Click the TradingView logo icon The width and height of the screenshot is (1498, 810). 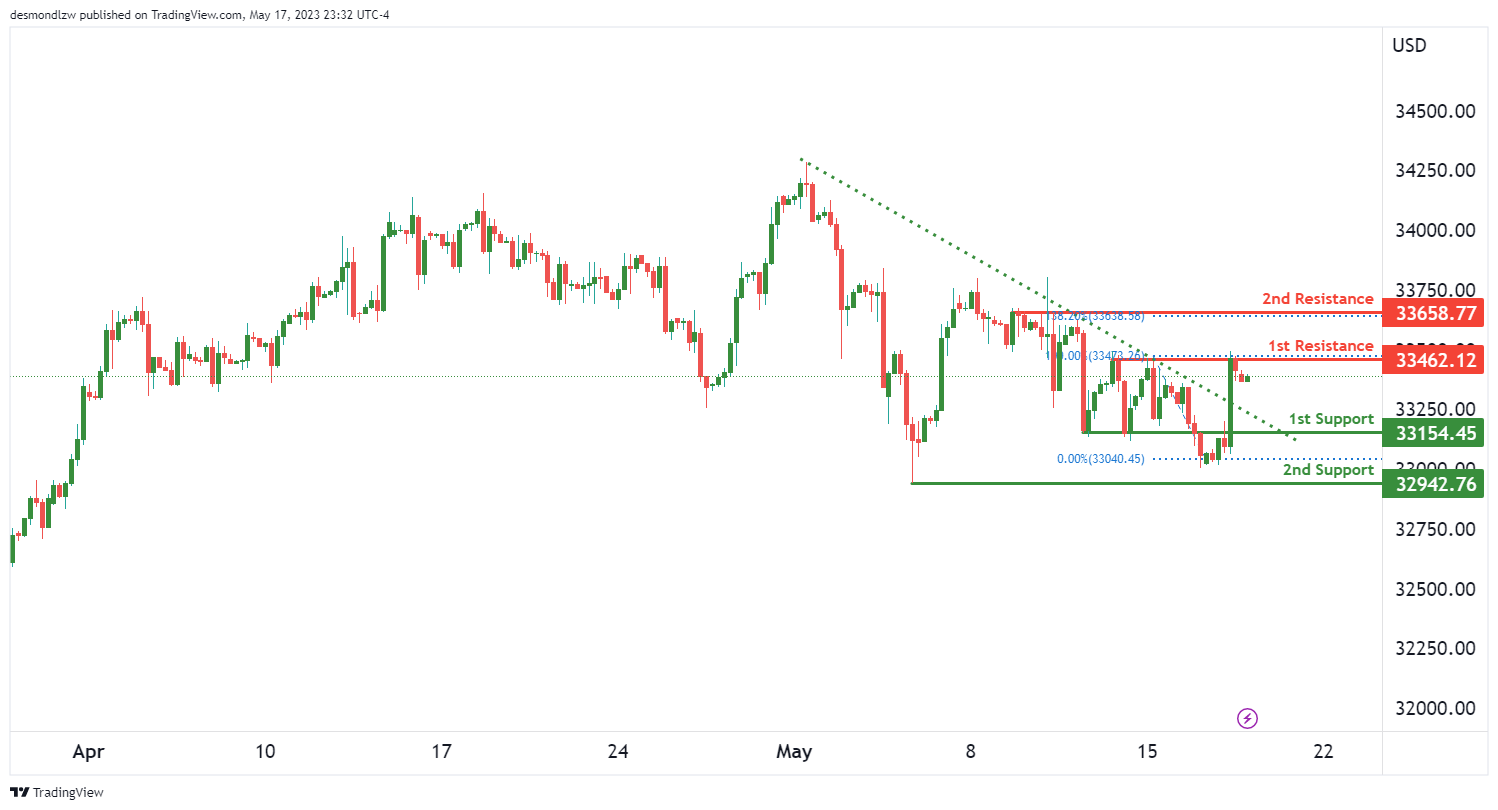click(20, 792)
